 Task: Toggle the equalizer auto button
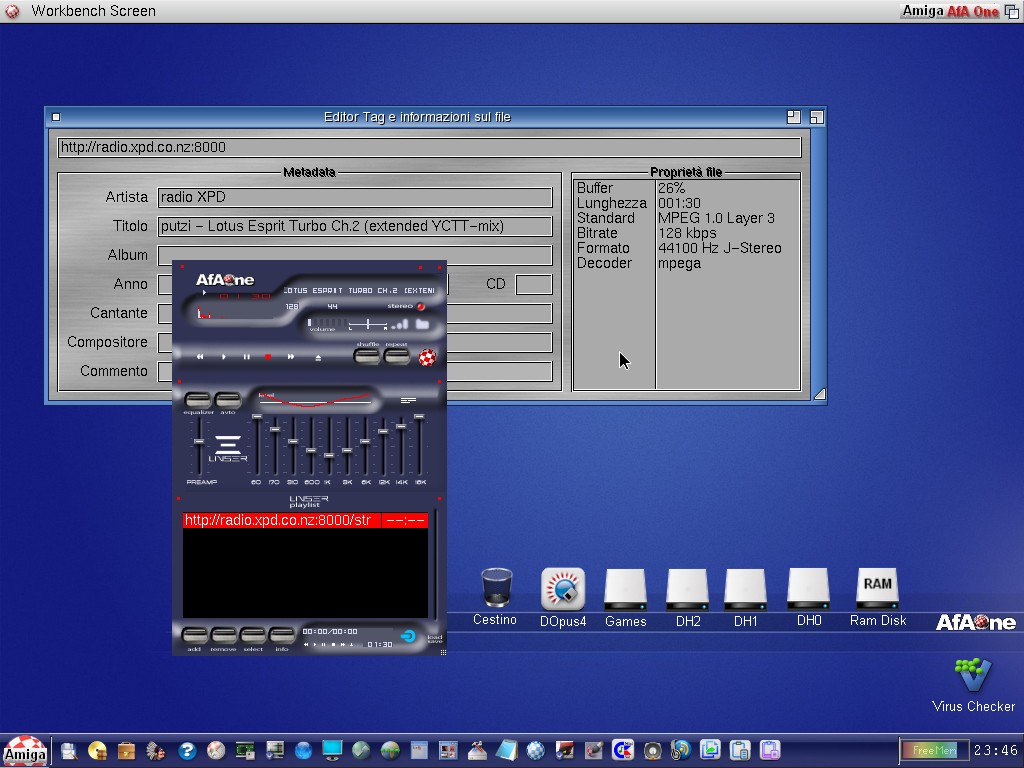click(228, 401)
